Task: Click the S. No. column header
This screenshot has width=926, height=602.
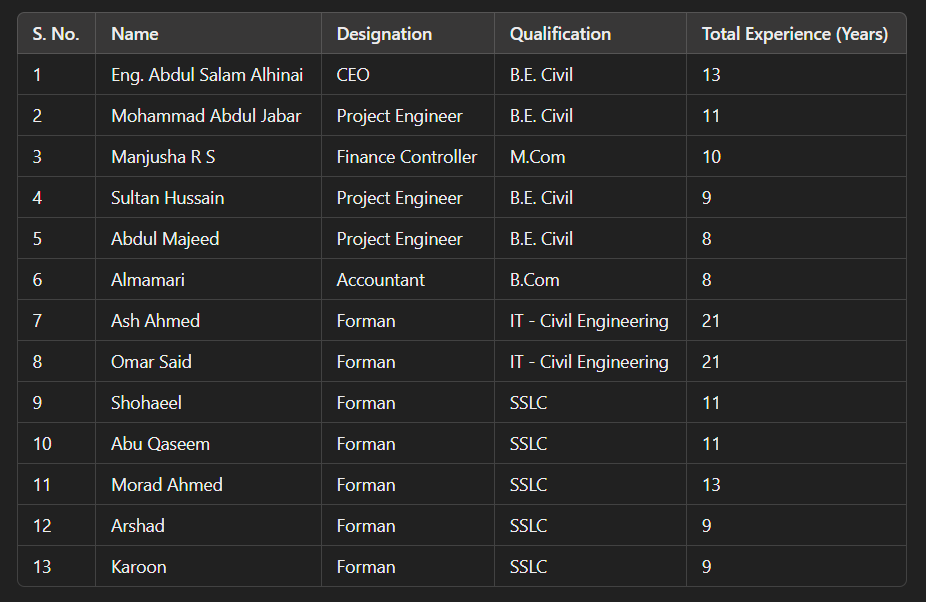Action: [x=55, y=34]
